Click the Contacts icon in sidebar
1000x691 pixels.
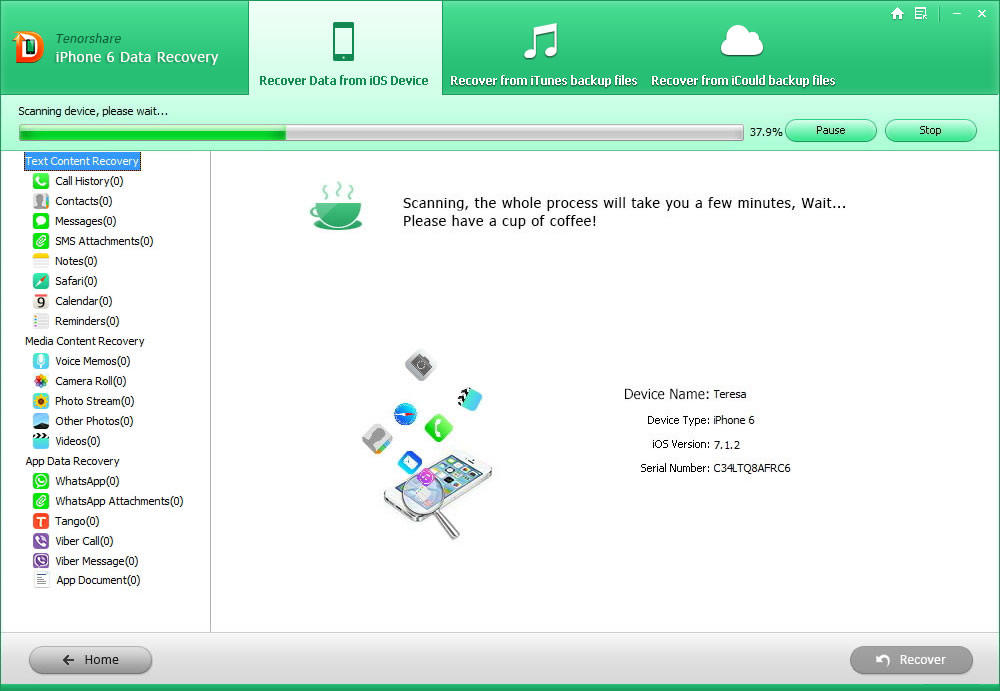(x=41, y=201)
